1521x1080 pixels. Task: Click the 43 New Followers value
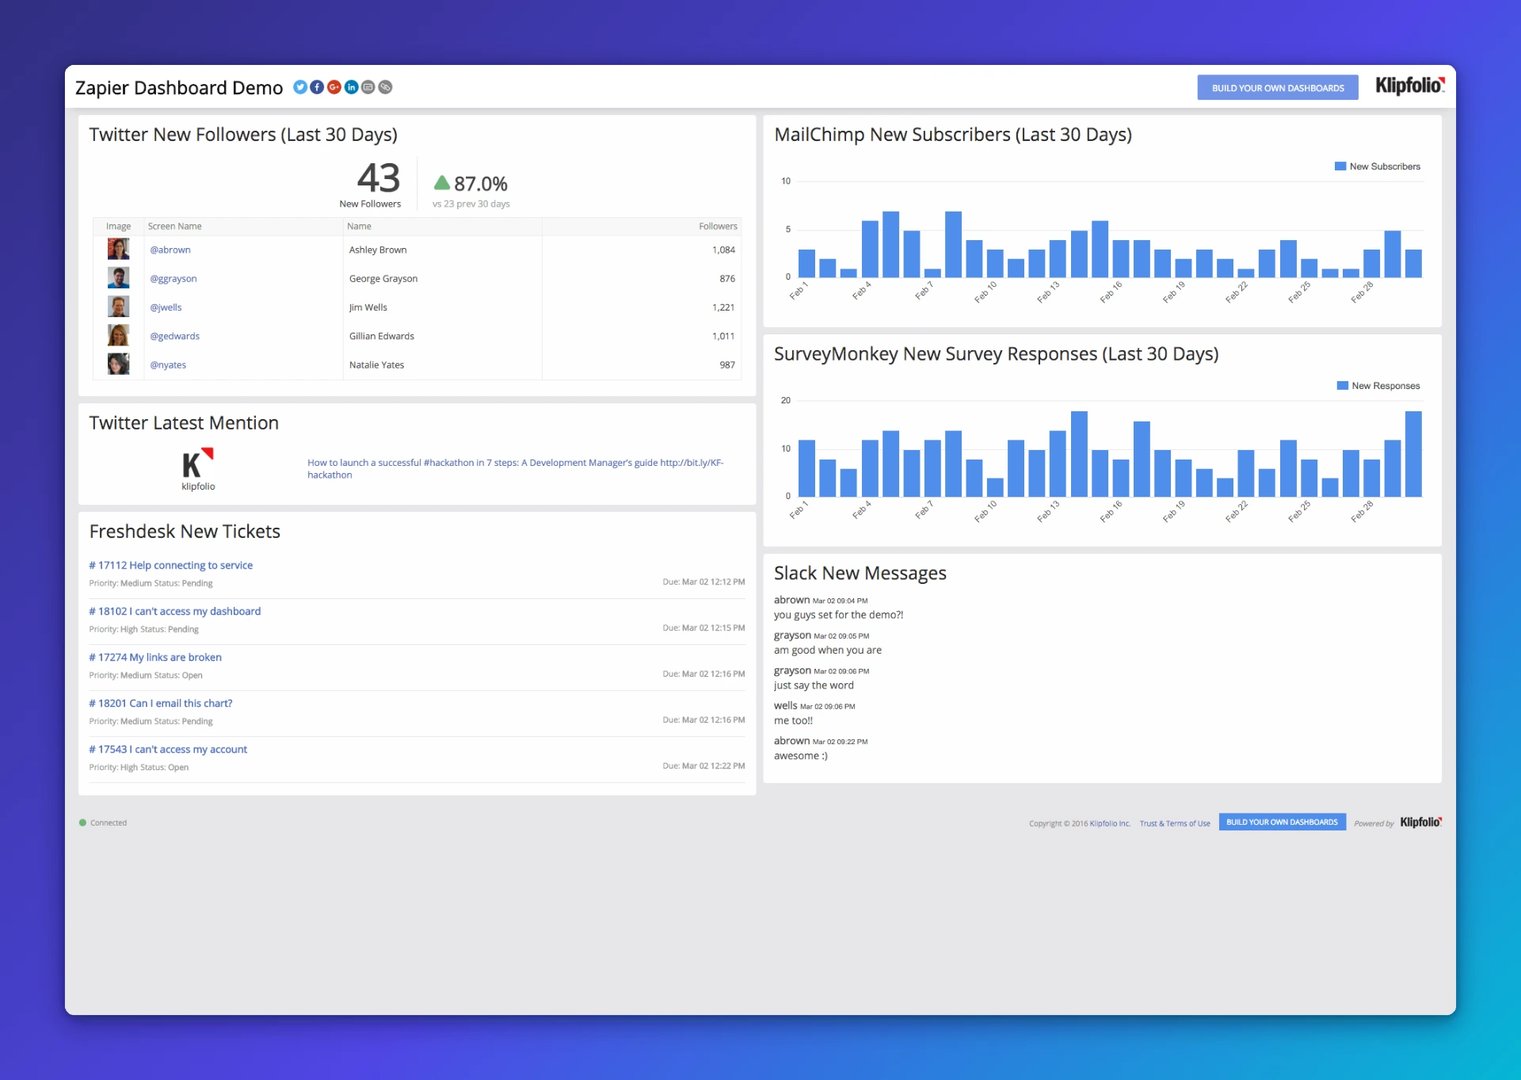(x=378, y=178)
